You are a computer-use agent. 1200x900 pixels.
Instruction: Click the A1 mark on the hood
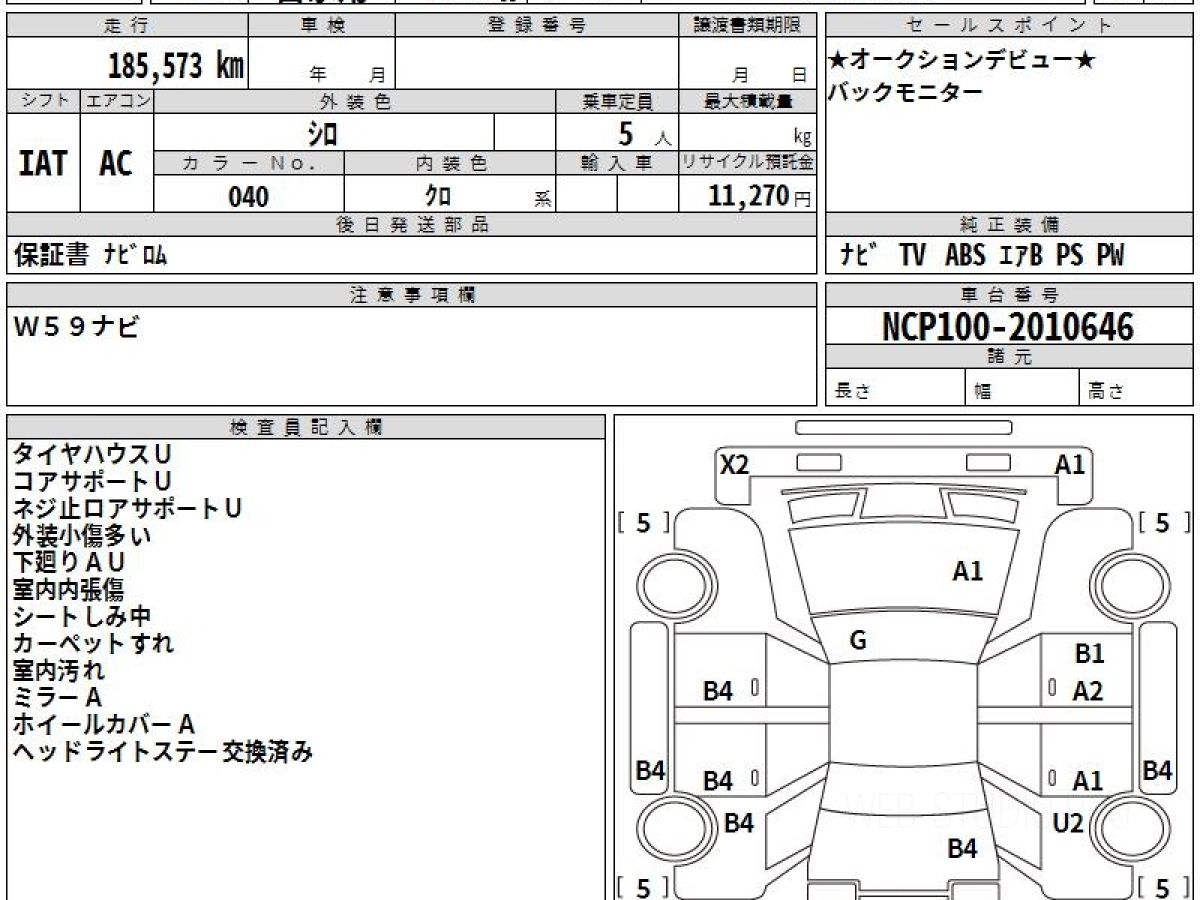coord(967,571)
